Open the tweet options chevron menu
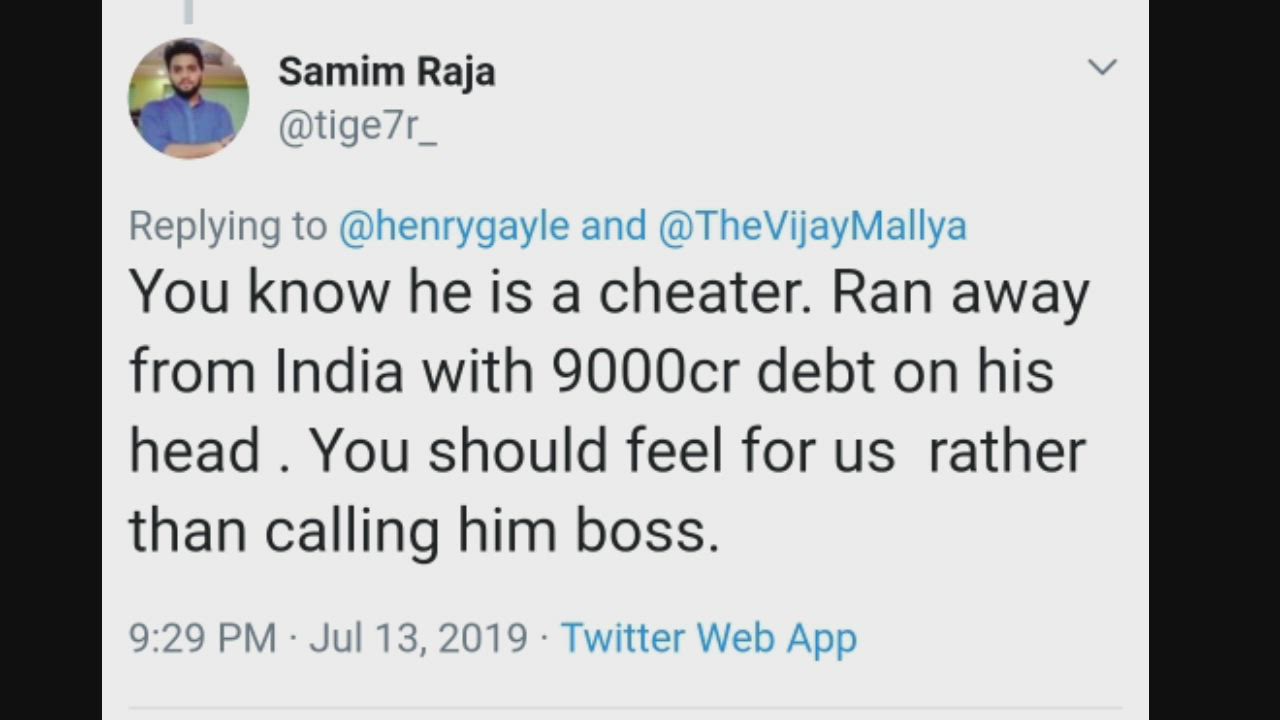The image size is (1280, 720). point(1101,67)
